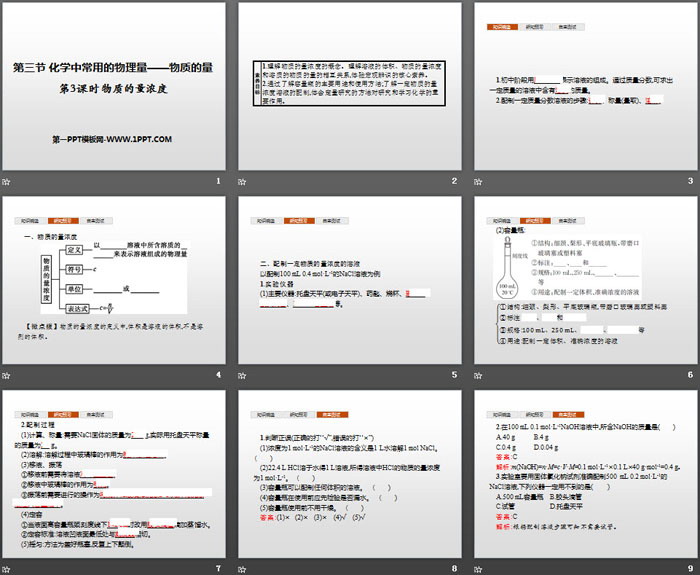Click the animation star icon under slide 5
The width and height of the screenshot is (700, 575).
[x=242, y=375]
